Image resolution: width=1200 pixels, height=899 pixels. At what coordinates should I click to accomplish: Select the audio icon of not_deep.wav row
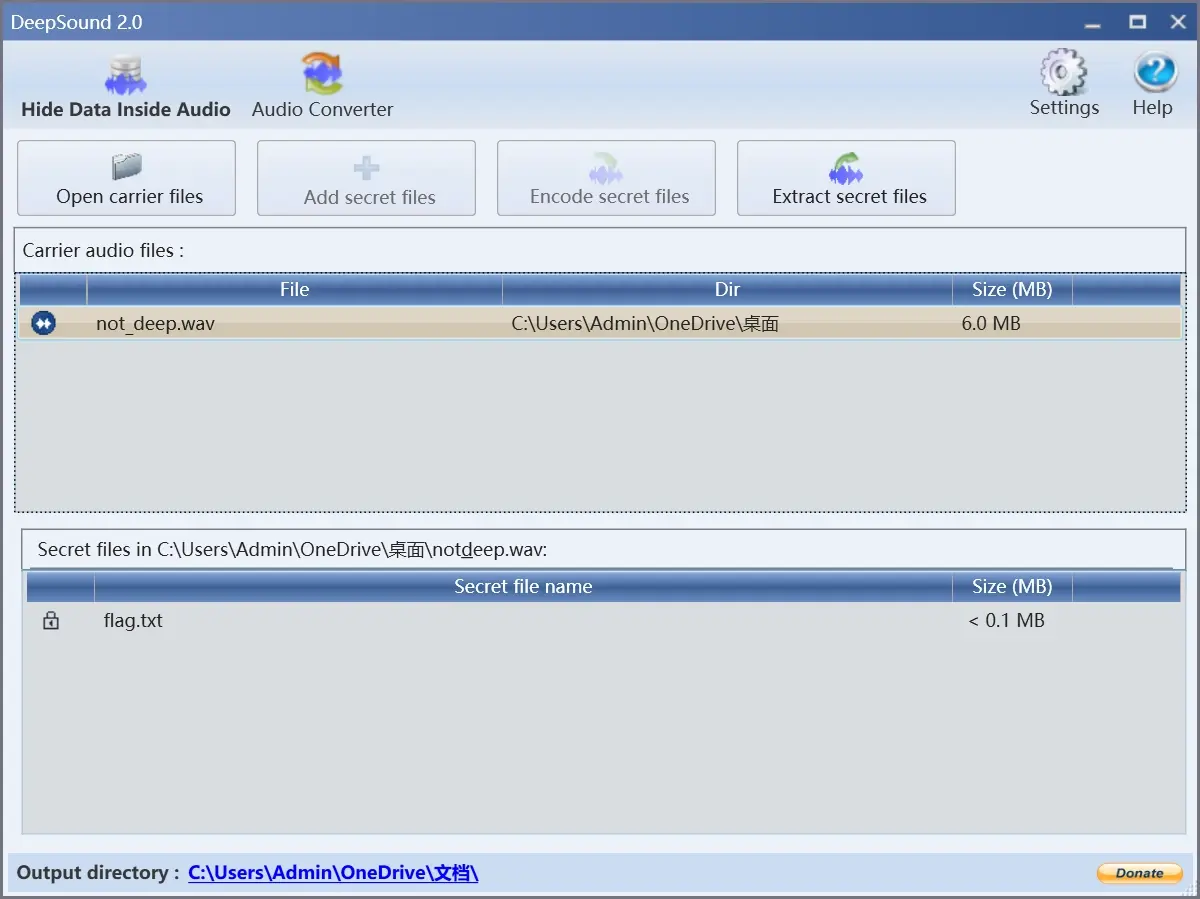tap(44, 323)
